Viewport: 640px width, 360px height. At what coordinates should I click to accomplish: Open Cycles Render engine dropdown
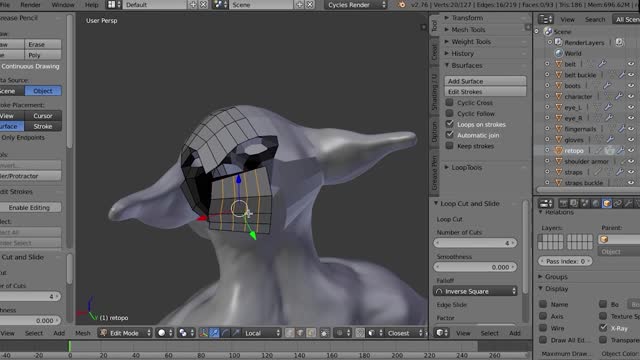pos(356,5)
